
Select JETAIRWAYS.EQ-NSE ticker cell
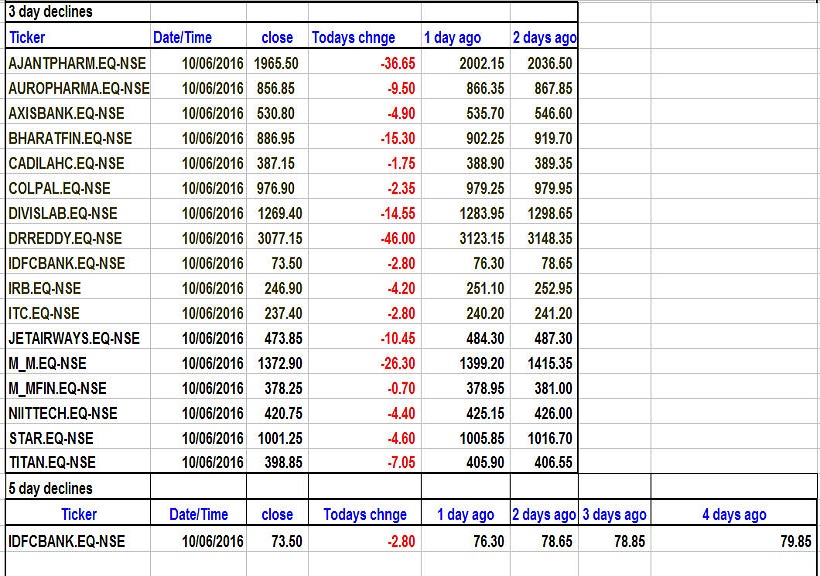click(x=74, y=338)
